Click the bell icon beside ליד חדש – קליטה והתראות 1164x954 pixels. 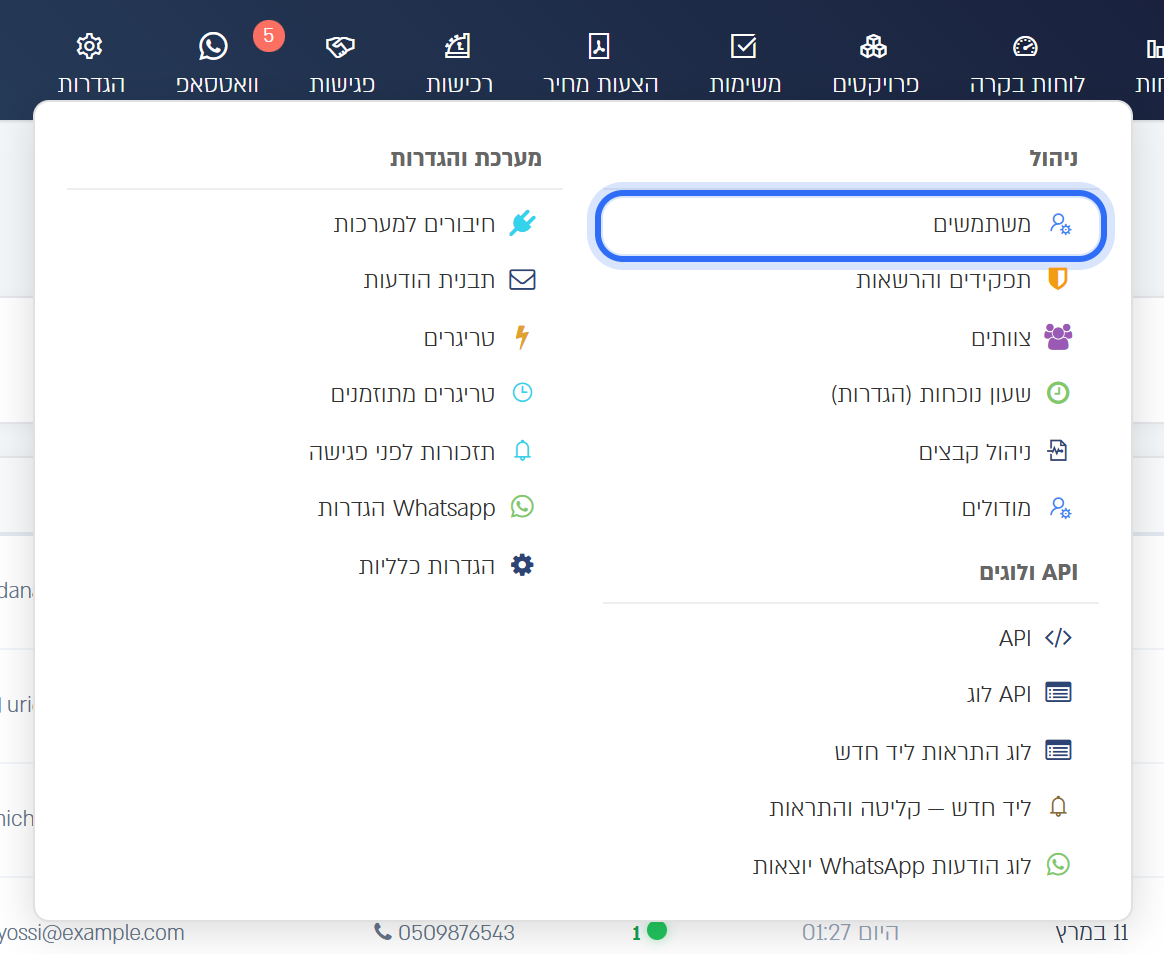(x=1058, y=807)
